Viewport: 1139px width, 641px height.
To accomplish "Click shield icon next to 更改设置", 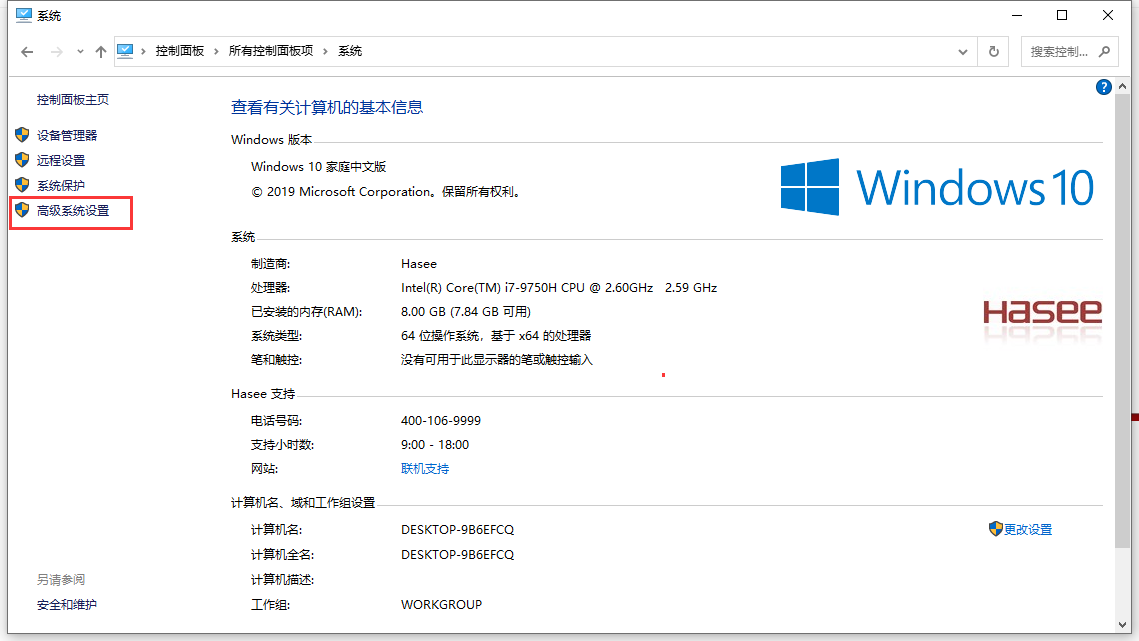I will [x=995, y=529].
